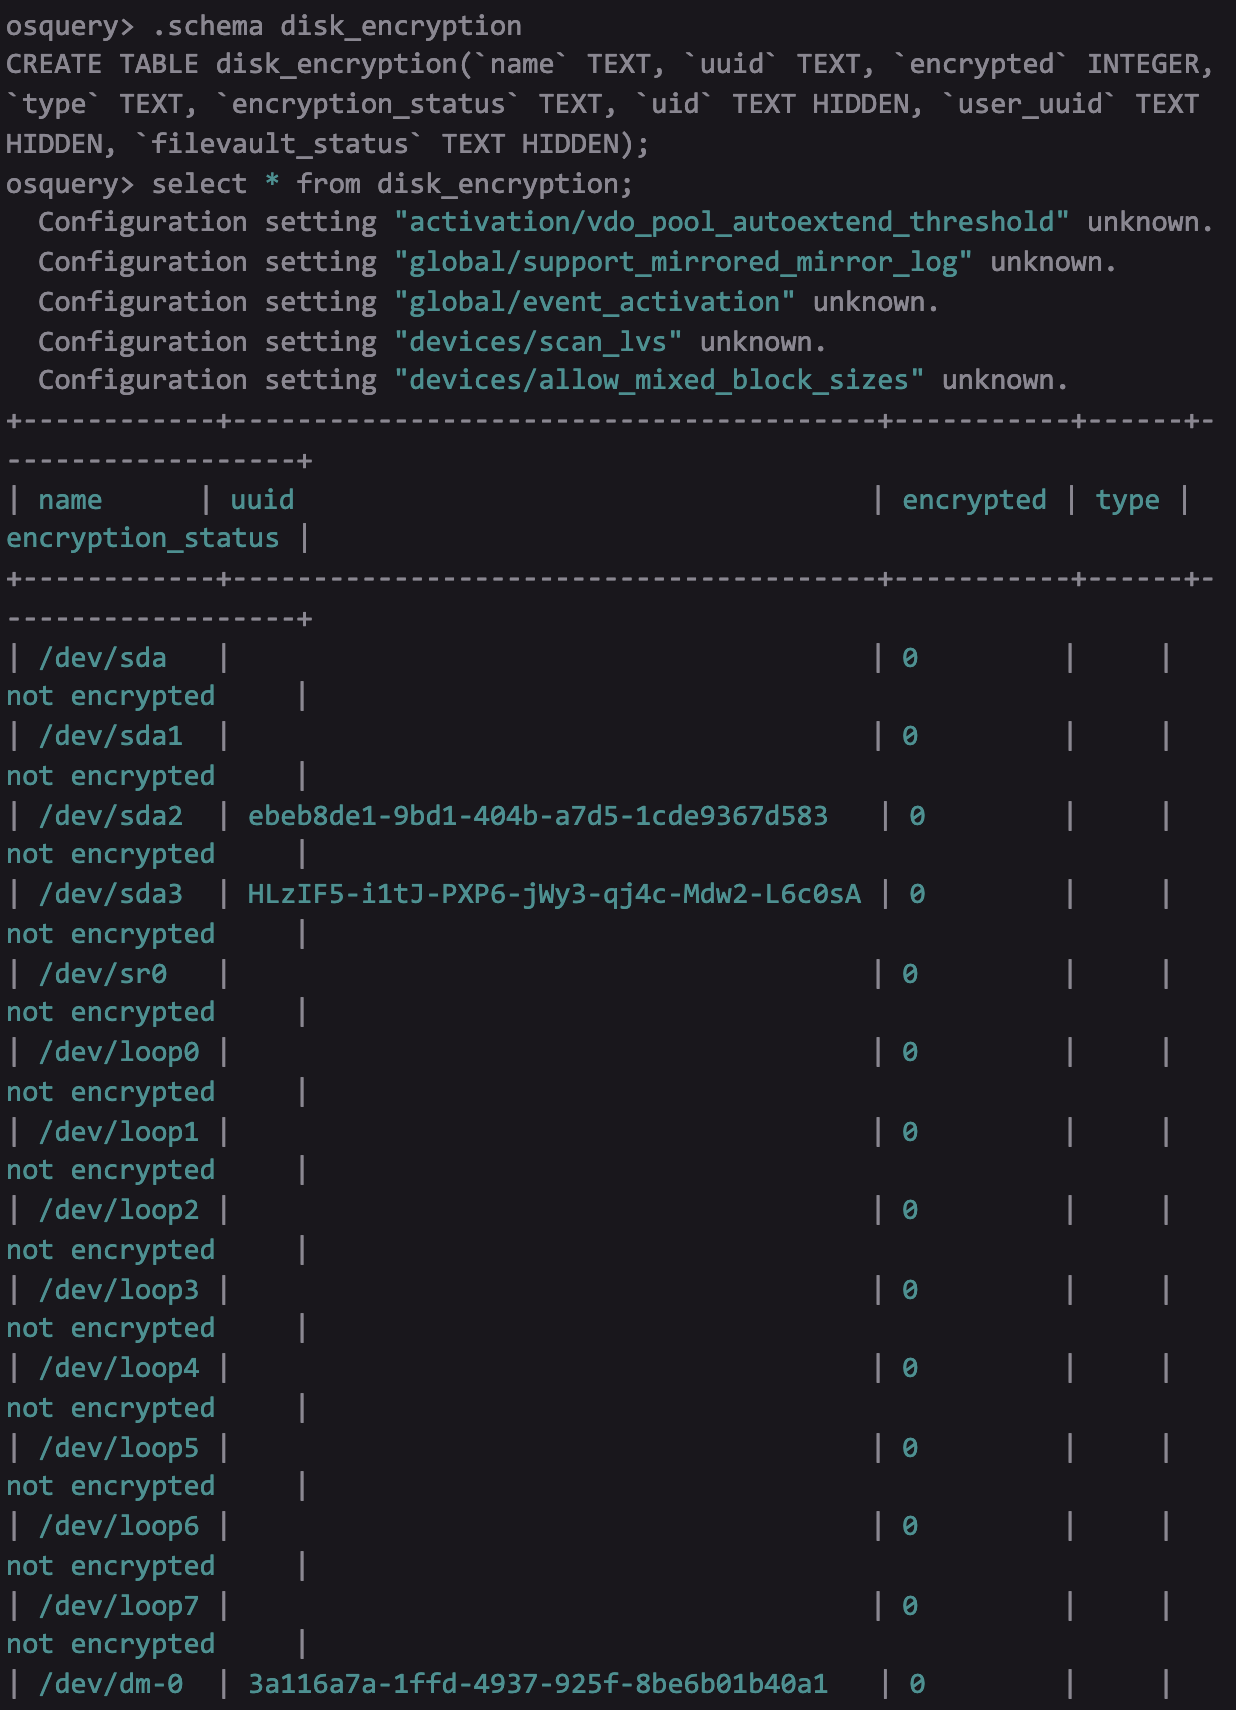Click the '.schema disk_encryption' command text
Viewport: 1236px width, 1710px height.
[x=337, y=25]
